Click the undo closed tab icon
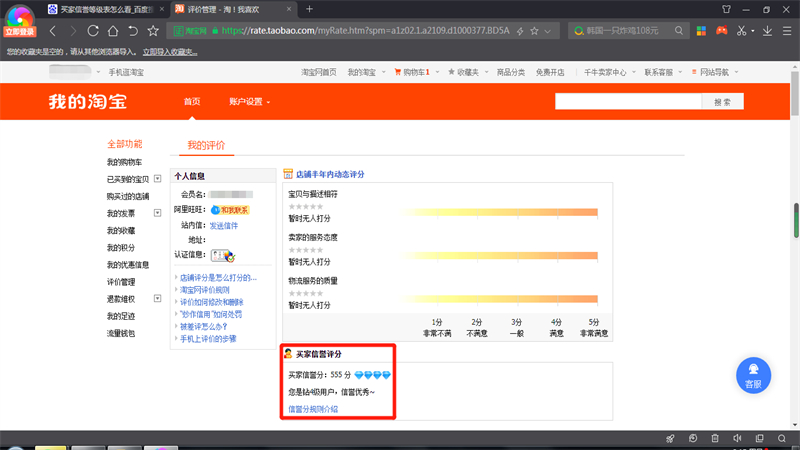 133,31
